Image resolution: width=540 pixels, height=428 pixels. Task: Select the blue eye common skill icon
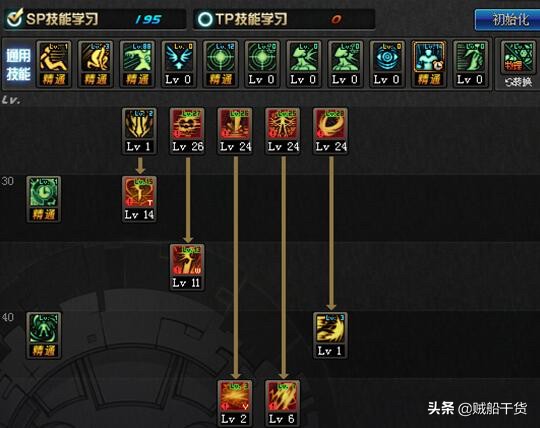tap(387, 64)
